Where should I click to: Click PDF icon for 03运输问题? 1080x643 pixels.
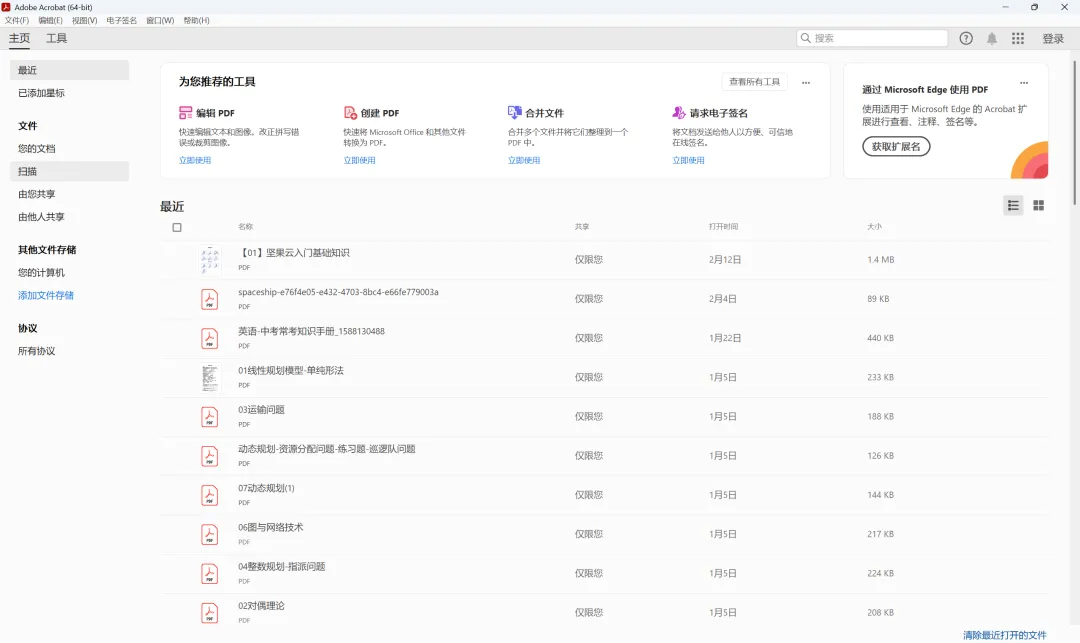[x=209, y=417]
